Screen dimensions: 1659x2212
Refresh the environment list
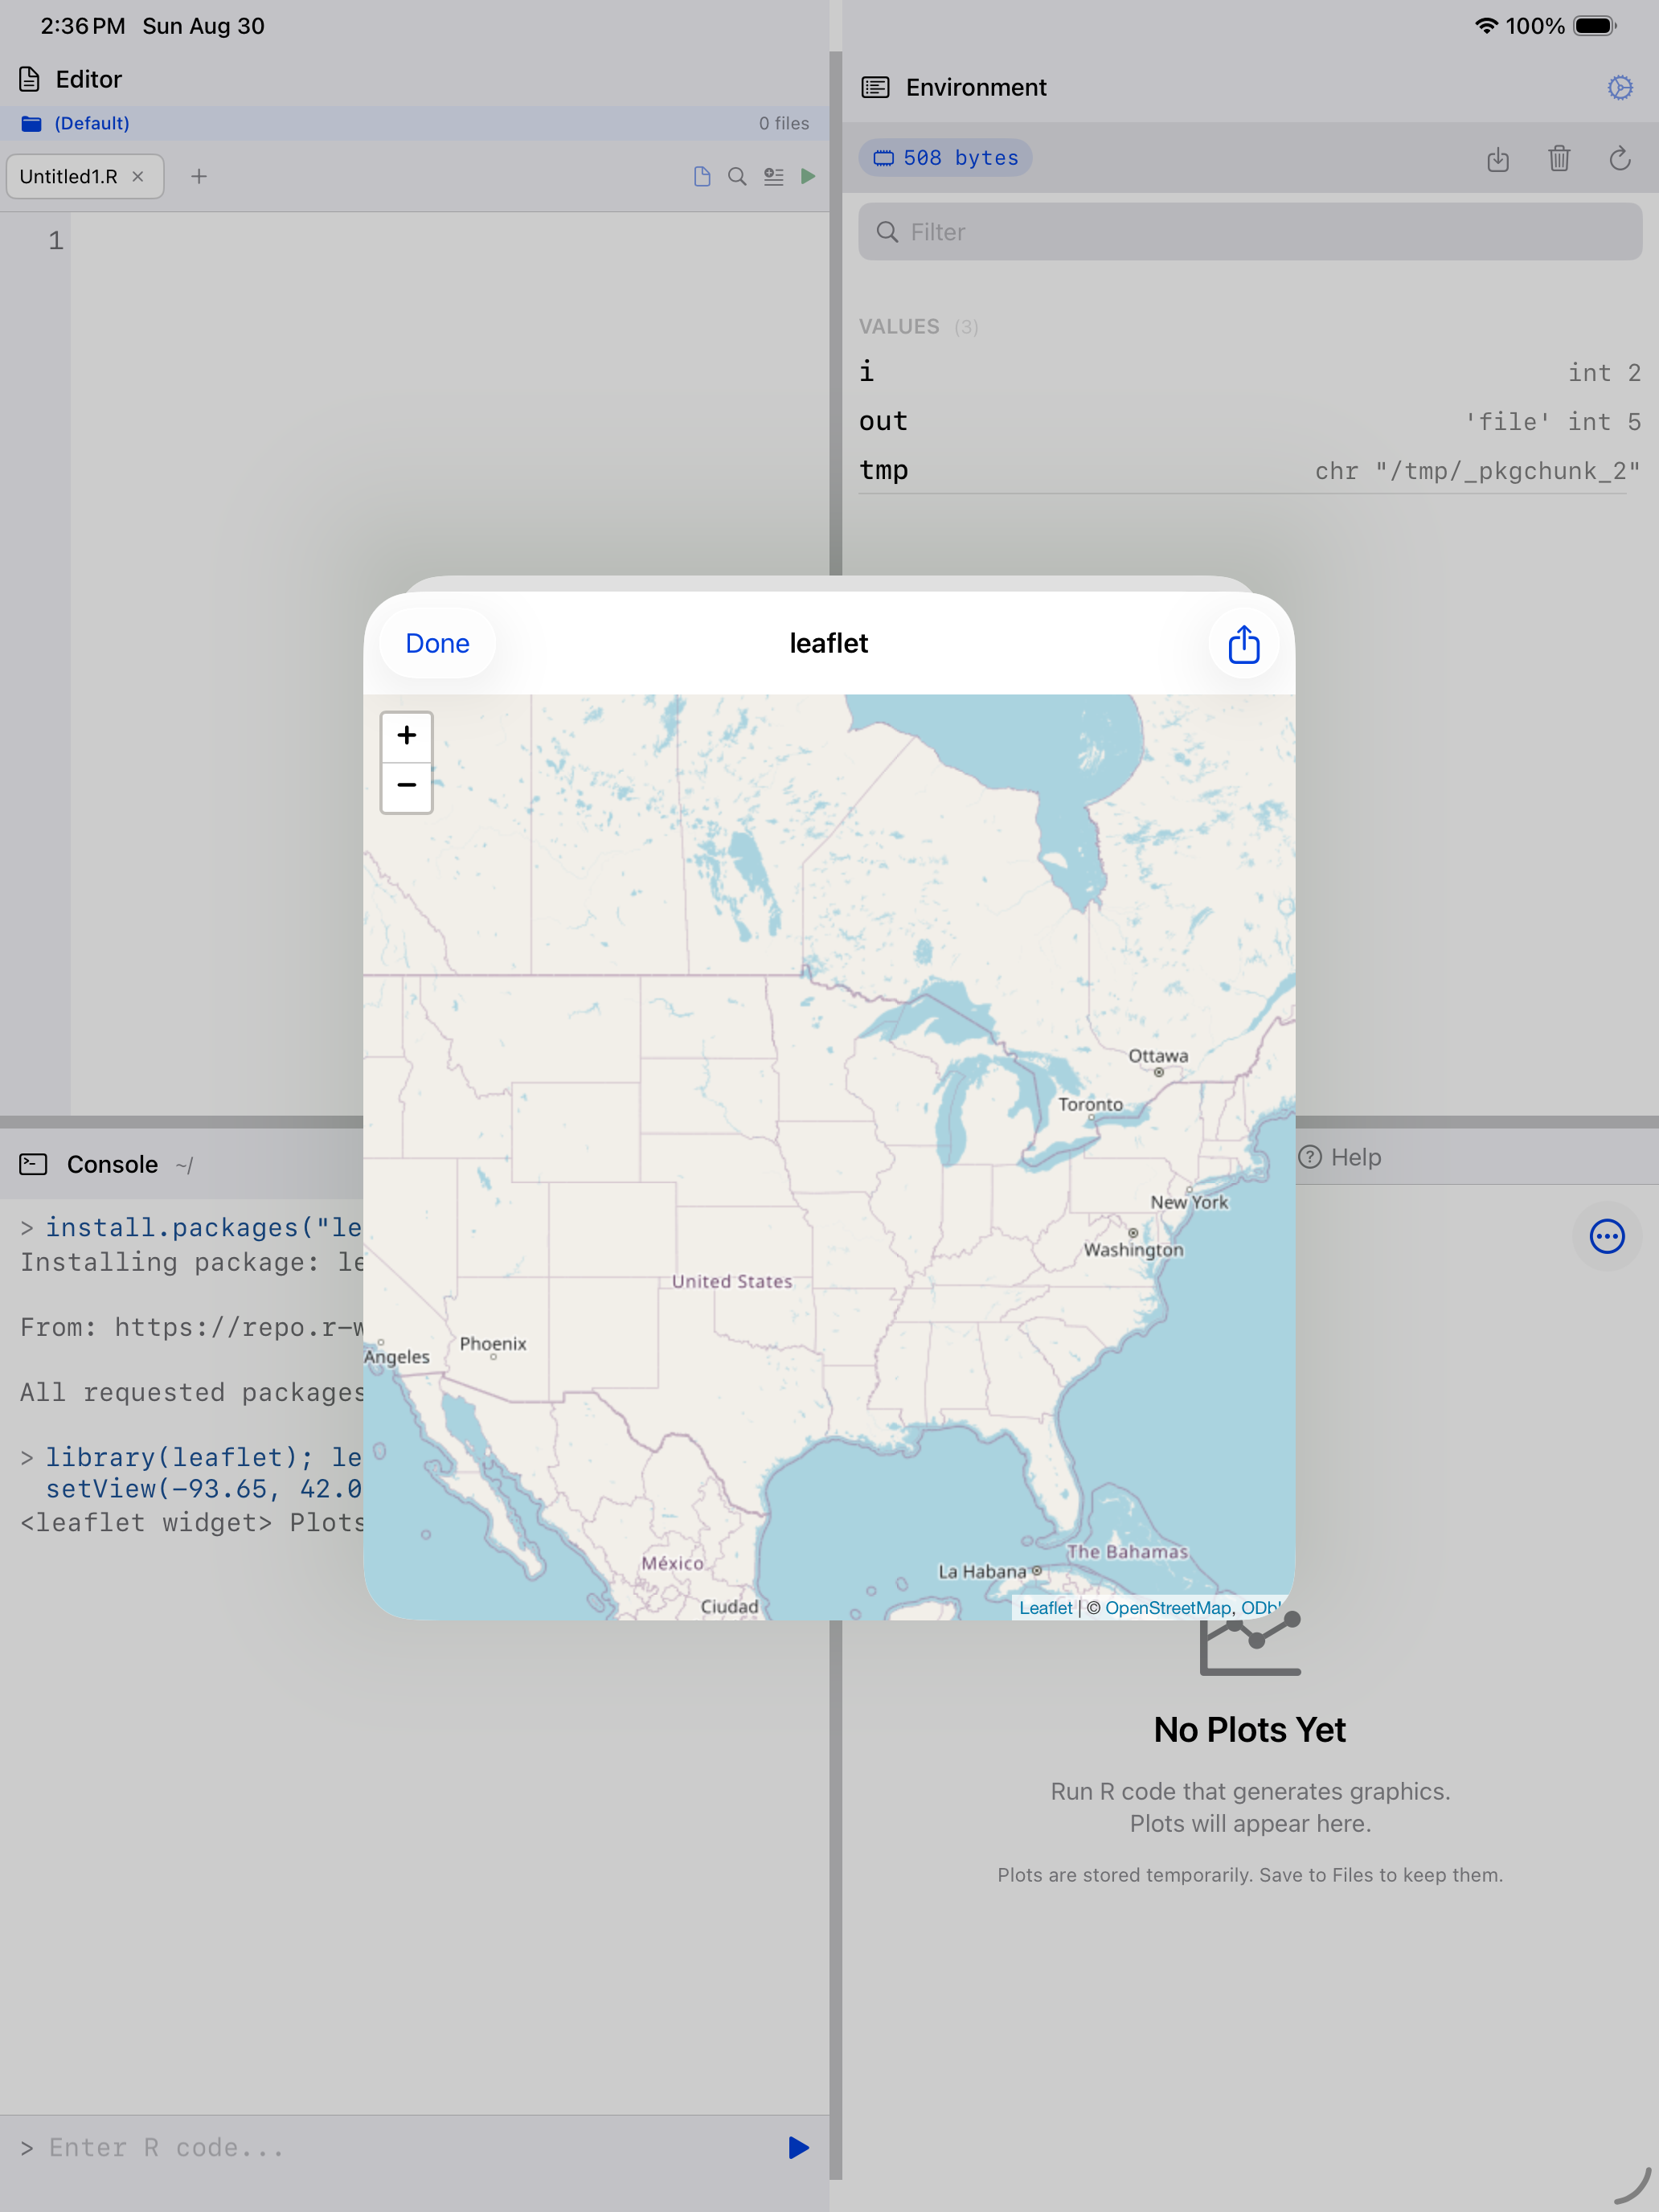(x=1620, y=158)
